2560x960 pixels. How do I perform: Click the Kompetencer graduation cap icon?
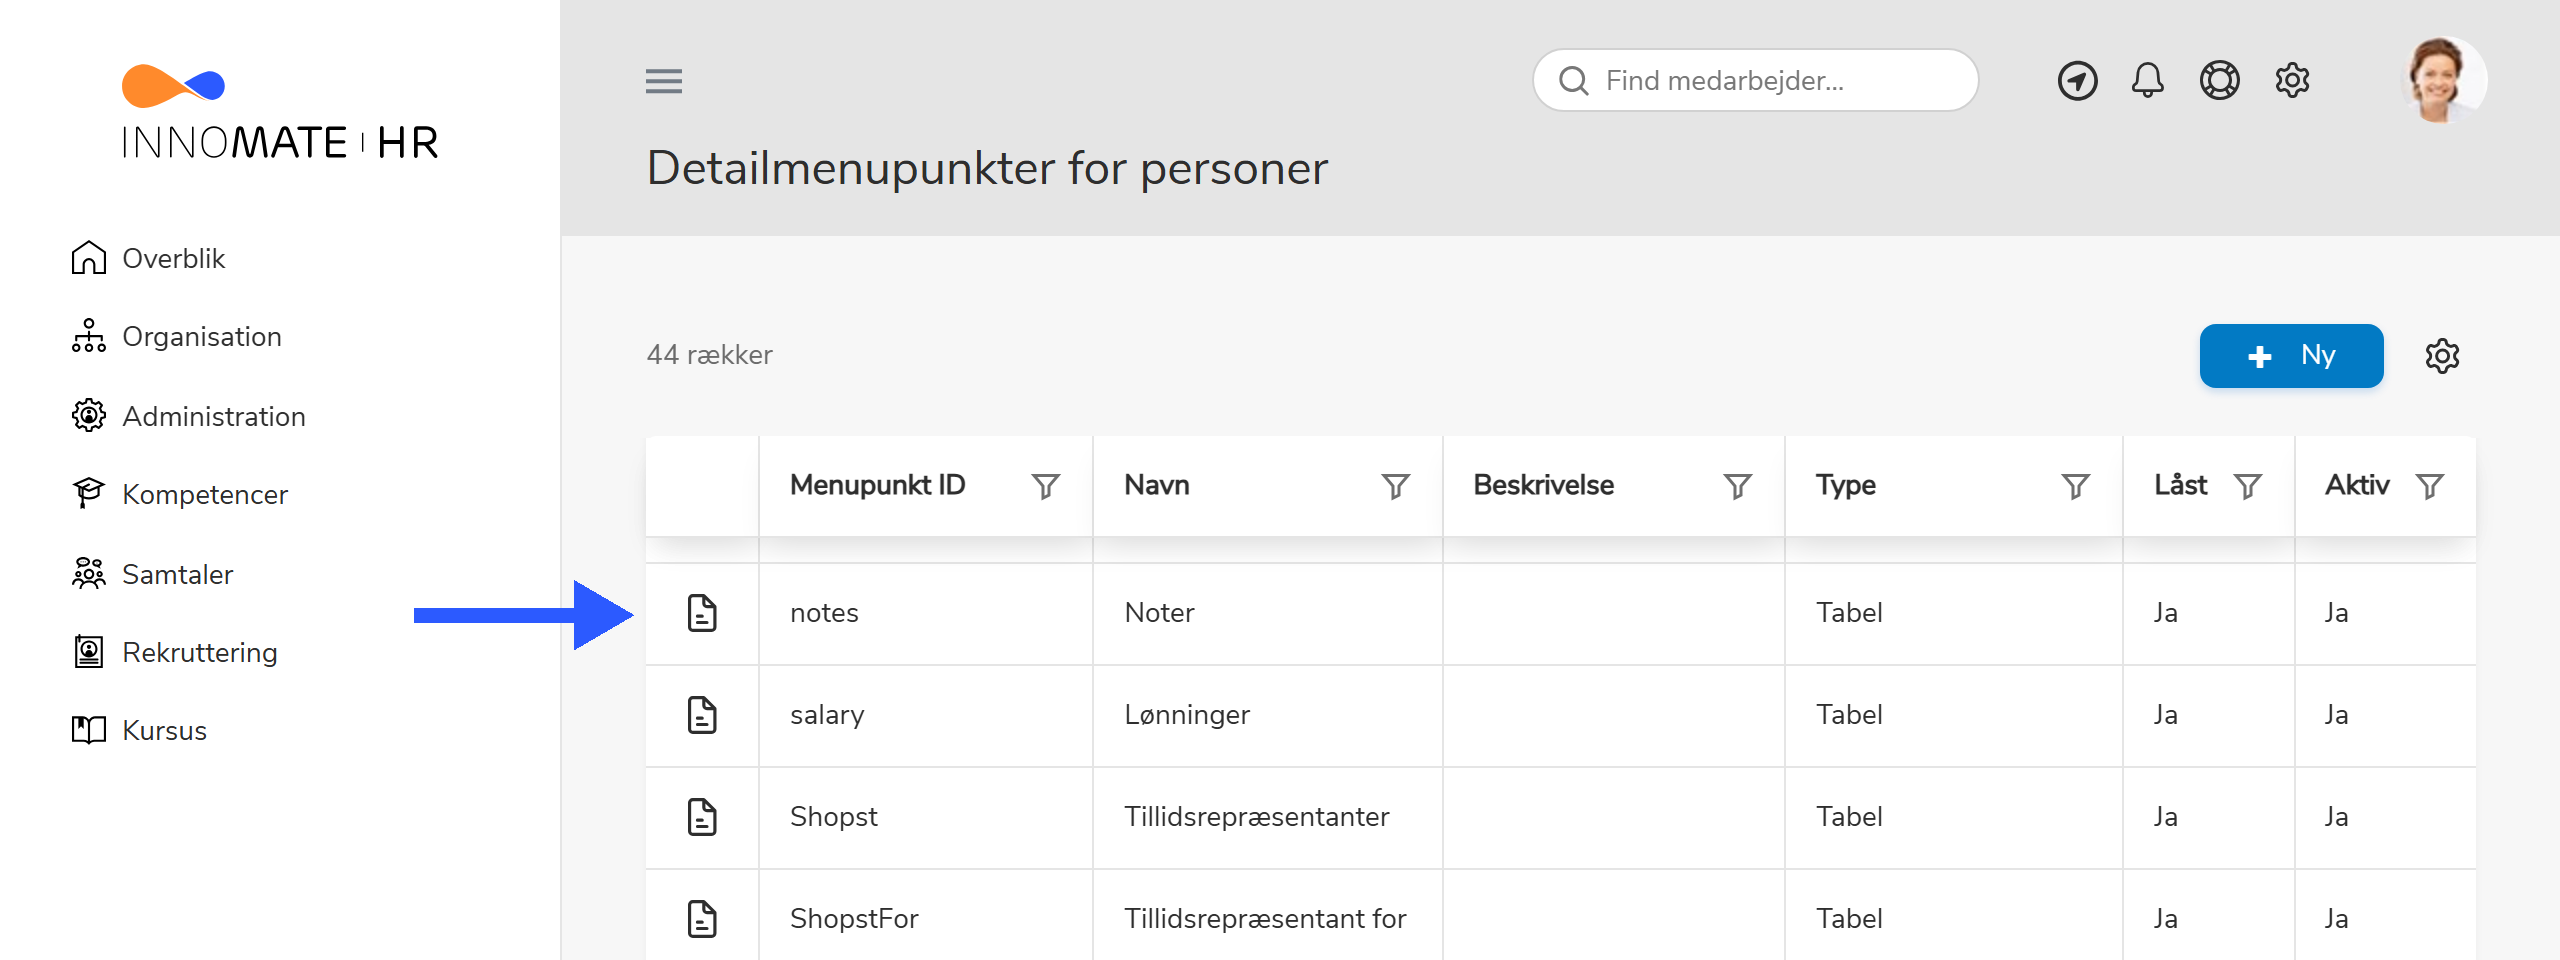click(x=90, y=493)
